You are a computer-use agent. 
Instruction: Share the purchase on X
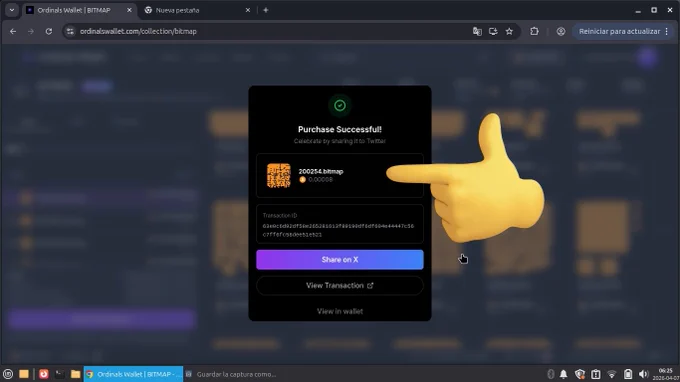[x=340, y=259]
